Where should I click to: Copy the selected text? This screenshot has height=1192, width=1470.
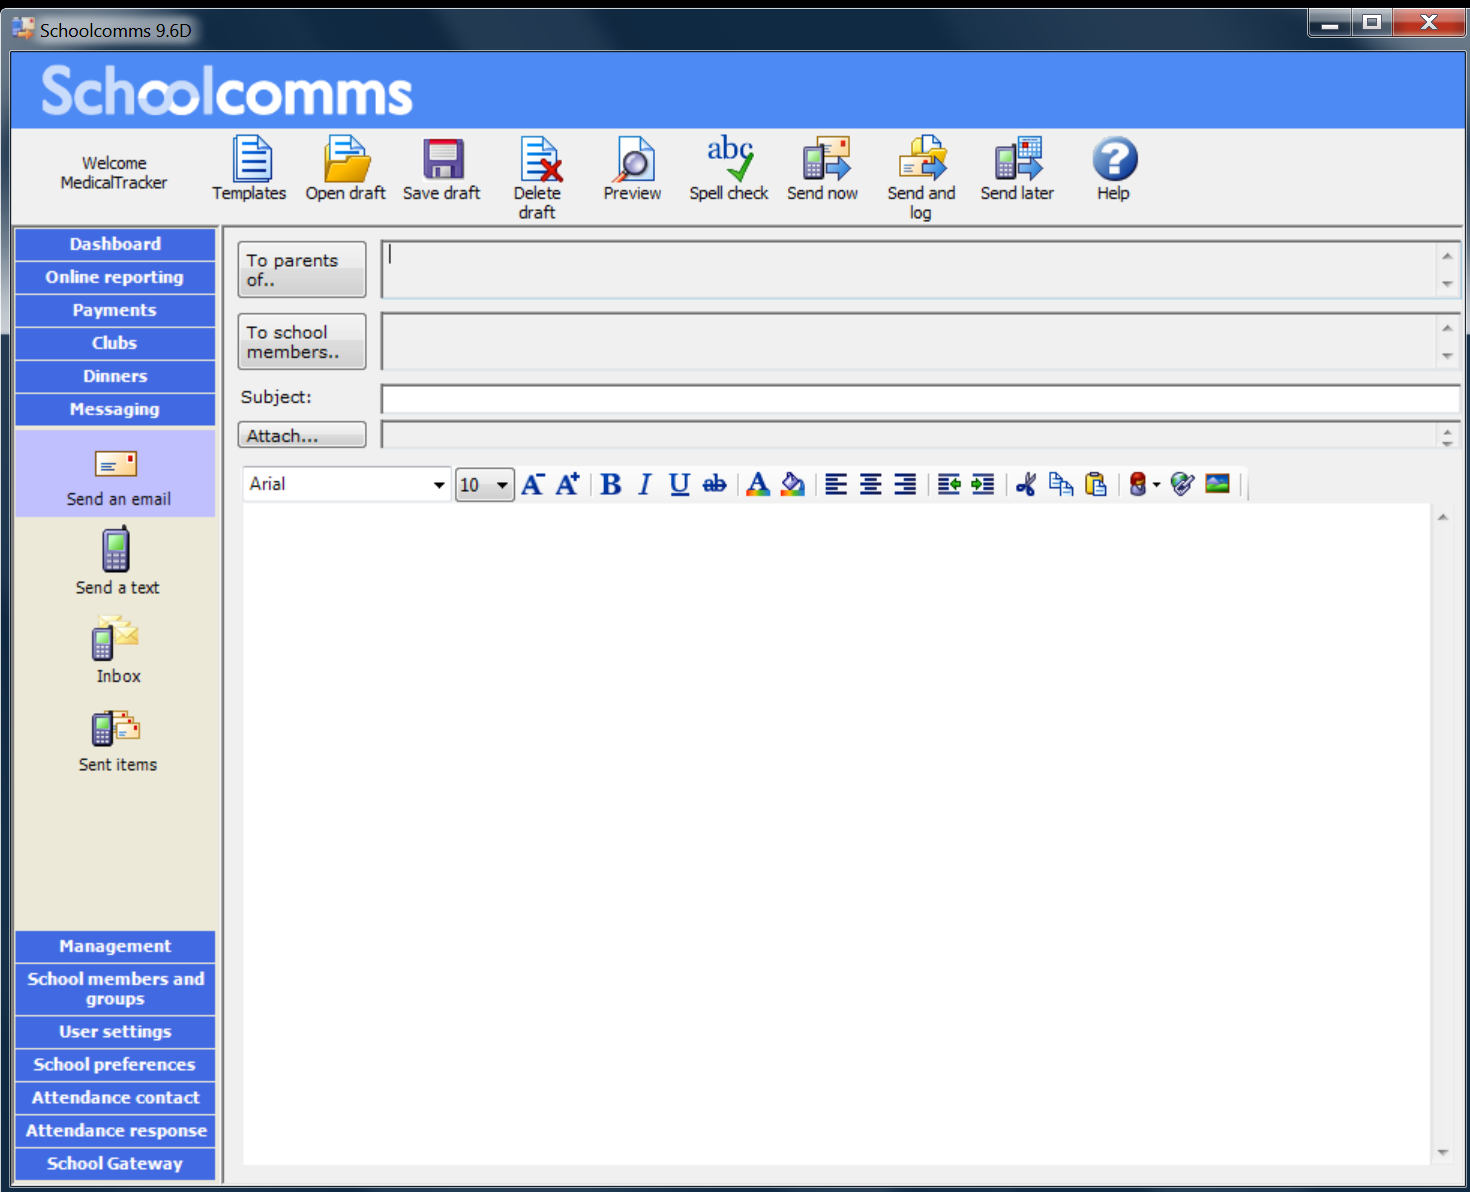[x=1061, y=485]
